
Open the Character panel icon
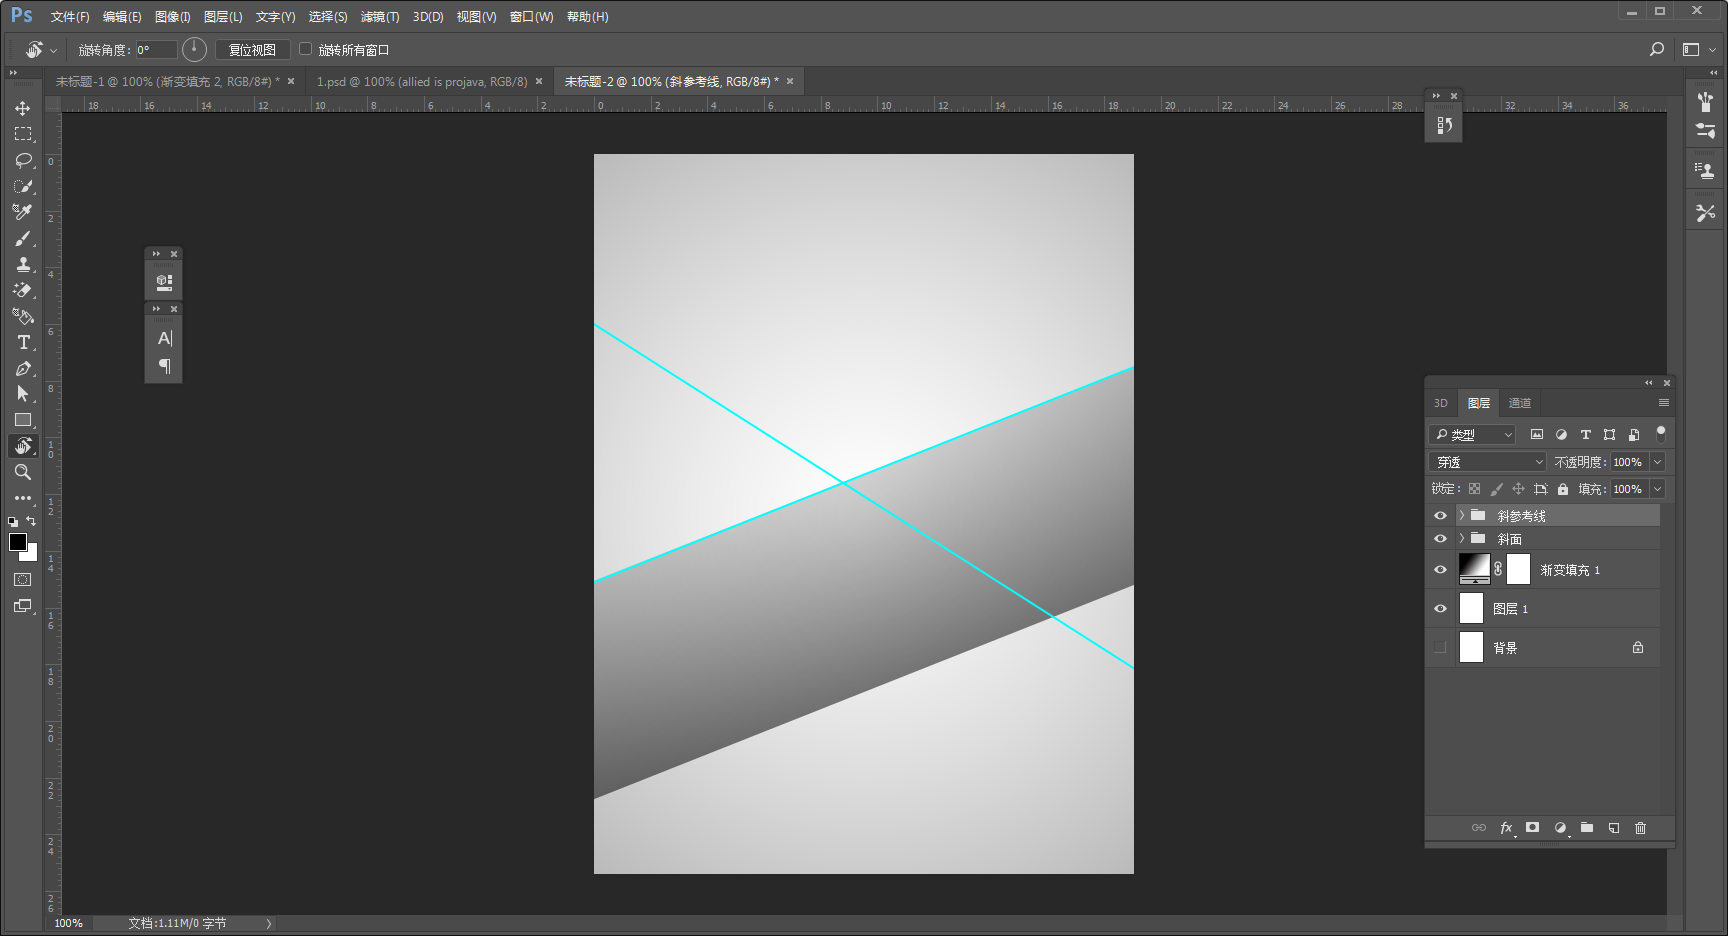165,338
